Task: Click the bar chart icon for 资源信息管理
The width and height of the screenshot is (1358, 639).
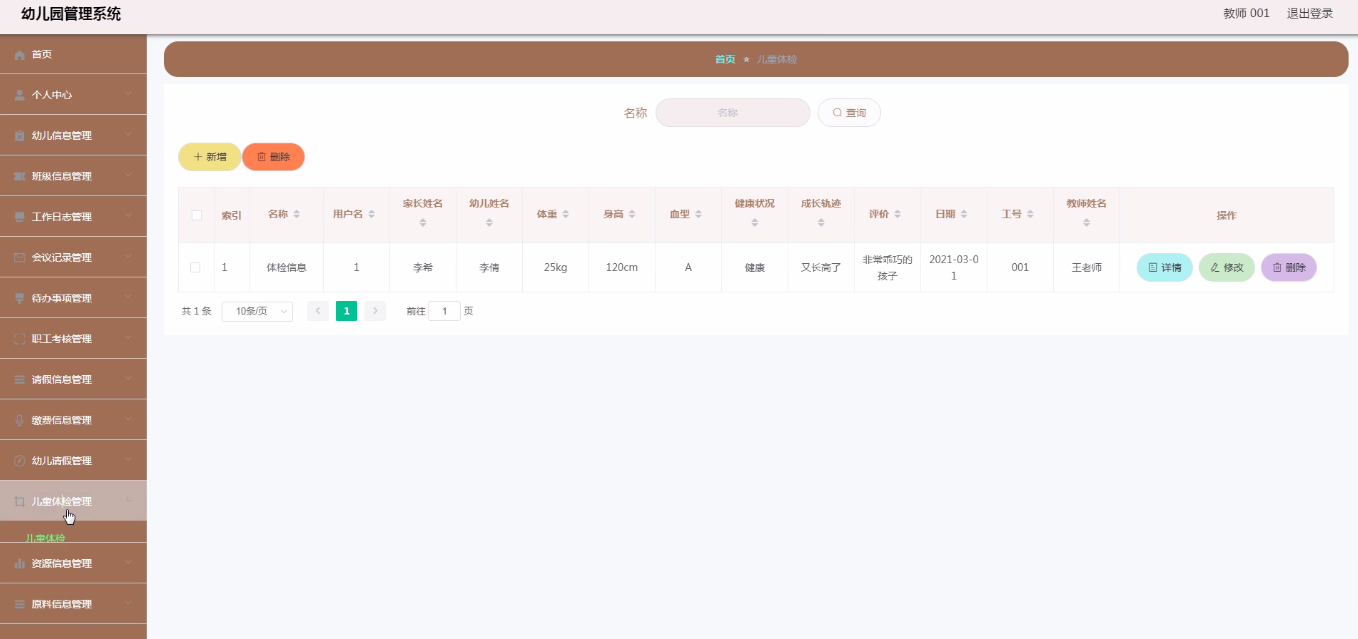Action: point(19,564)
